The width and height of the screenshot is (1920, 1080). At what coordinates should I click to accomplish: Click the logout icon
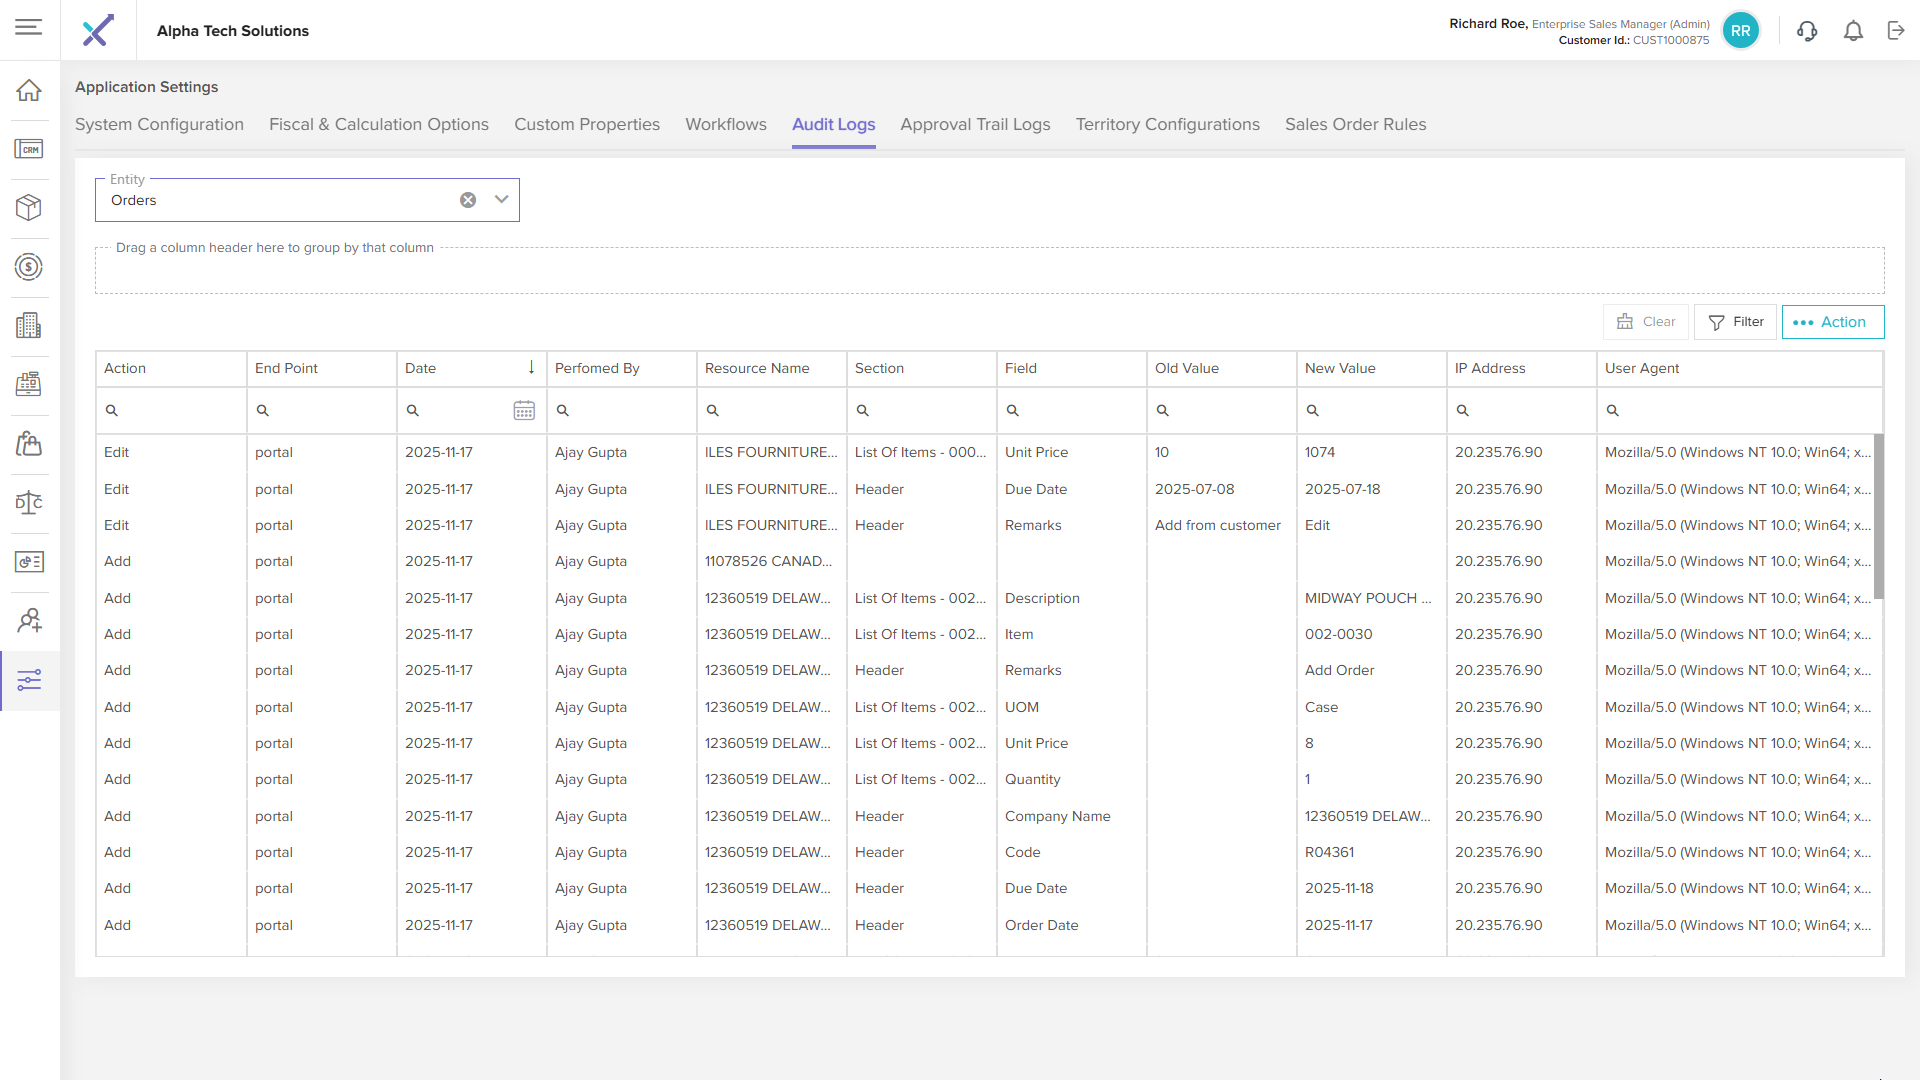click(1896, 31)
